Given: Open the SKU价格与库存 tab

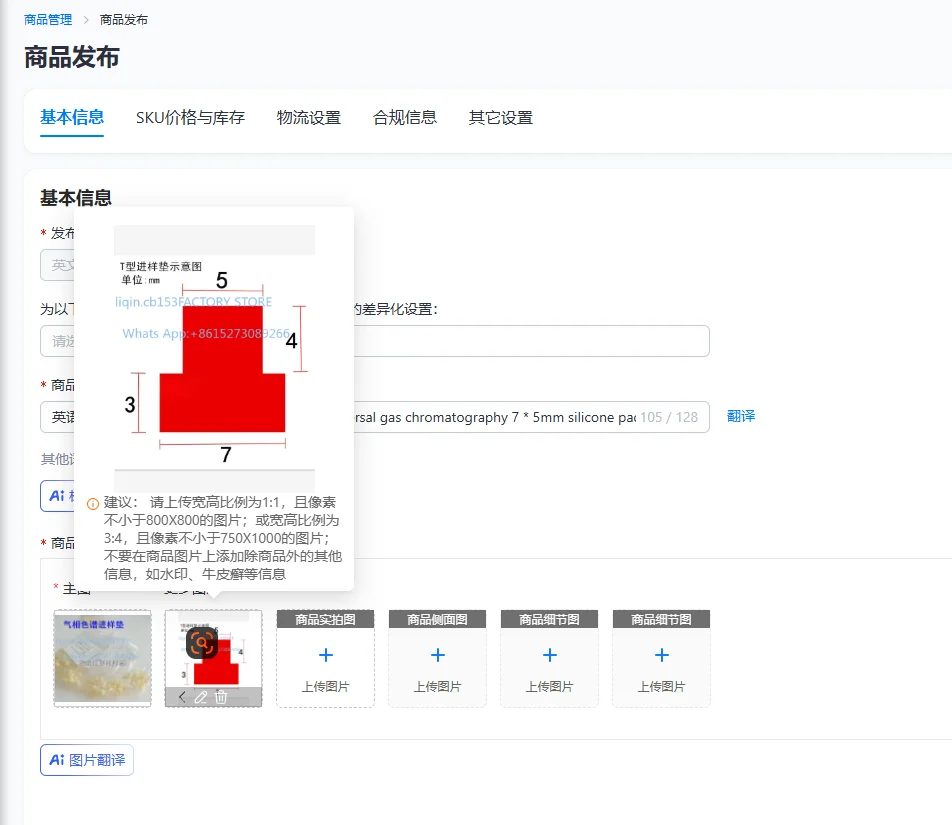Looking at the screenshot, I should point(190,117).
